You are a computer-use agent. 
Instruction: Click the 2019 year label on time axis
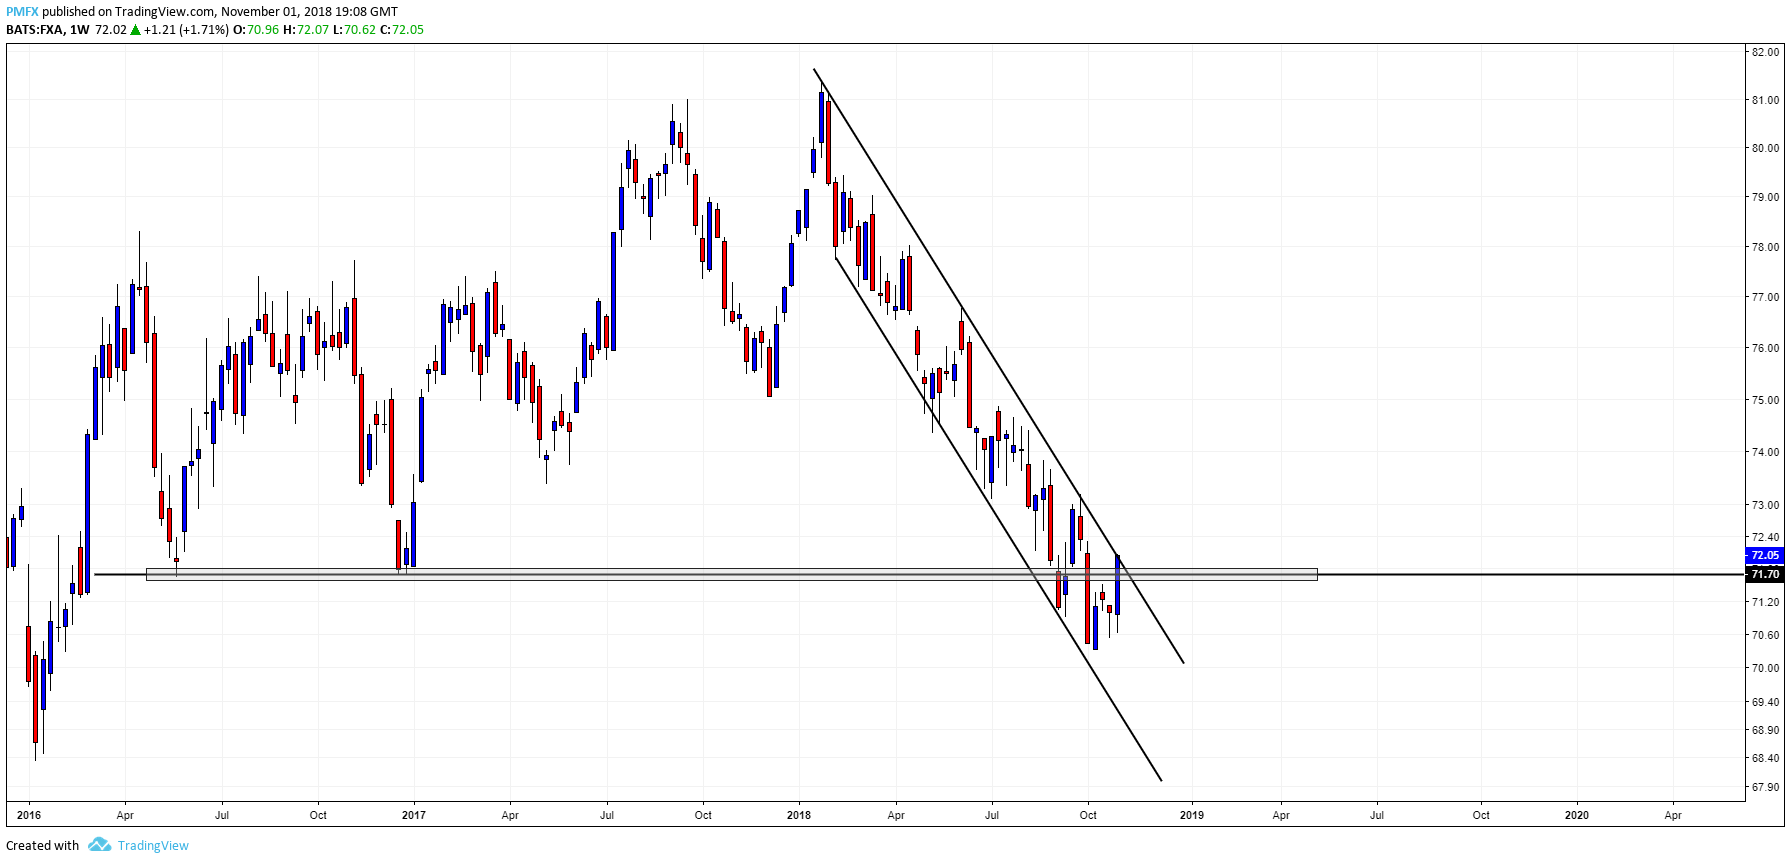(x=1191, y=815)
